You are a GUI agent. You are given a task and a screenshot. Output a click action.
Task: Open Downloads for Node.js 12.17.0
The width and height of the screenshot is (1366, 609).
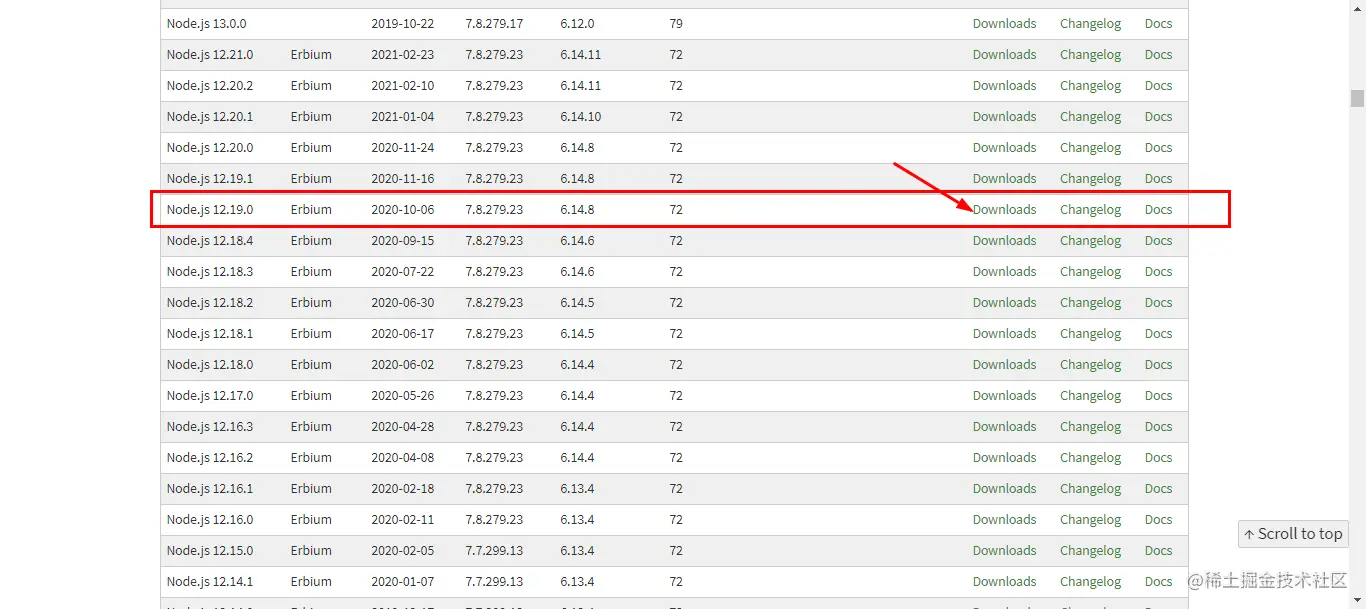(1004, 396)
